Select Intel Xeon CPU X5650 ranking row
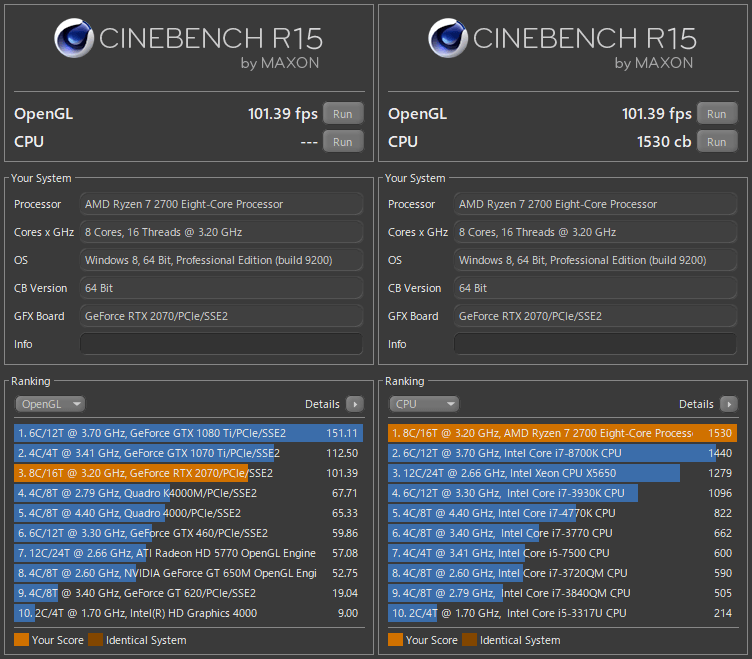 click(563, 473)
